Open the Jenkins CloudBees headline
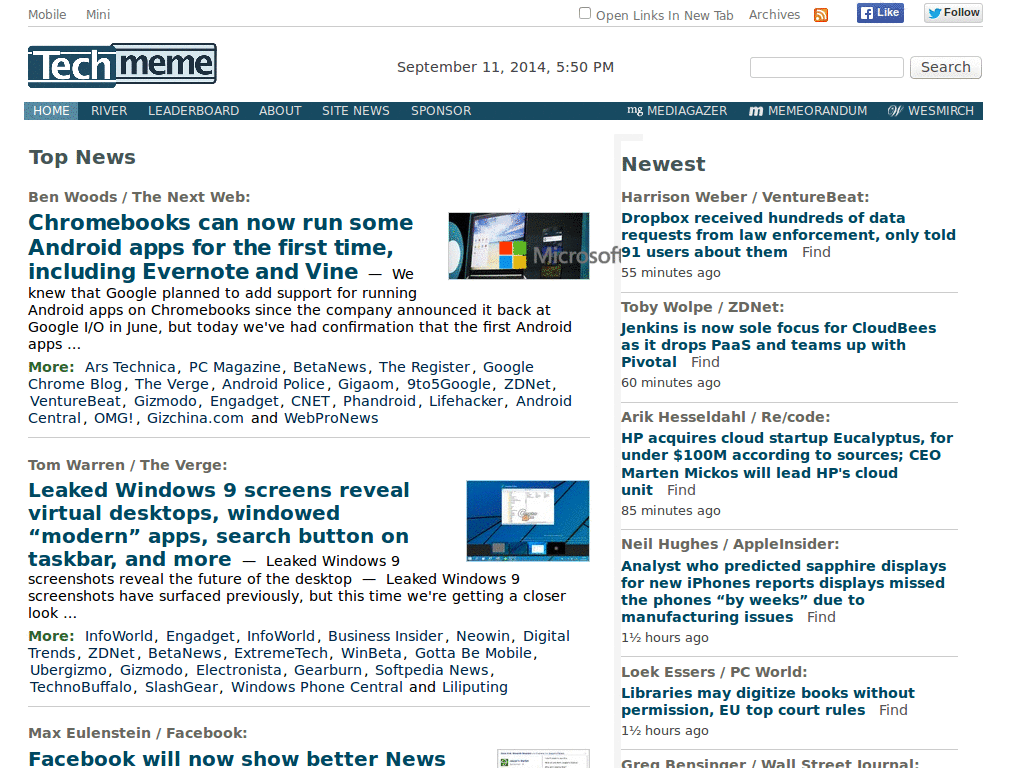Image resolution: width=1024 pixels, height=768 pixels. click(x=778, y=345)
